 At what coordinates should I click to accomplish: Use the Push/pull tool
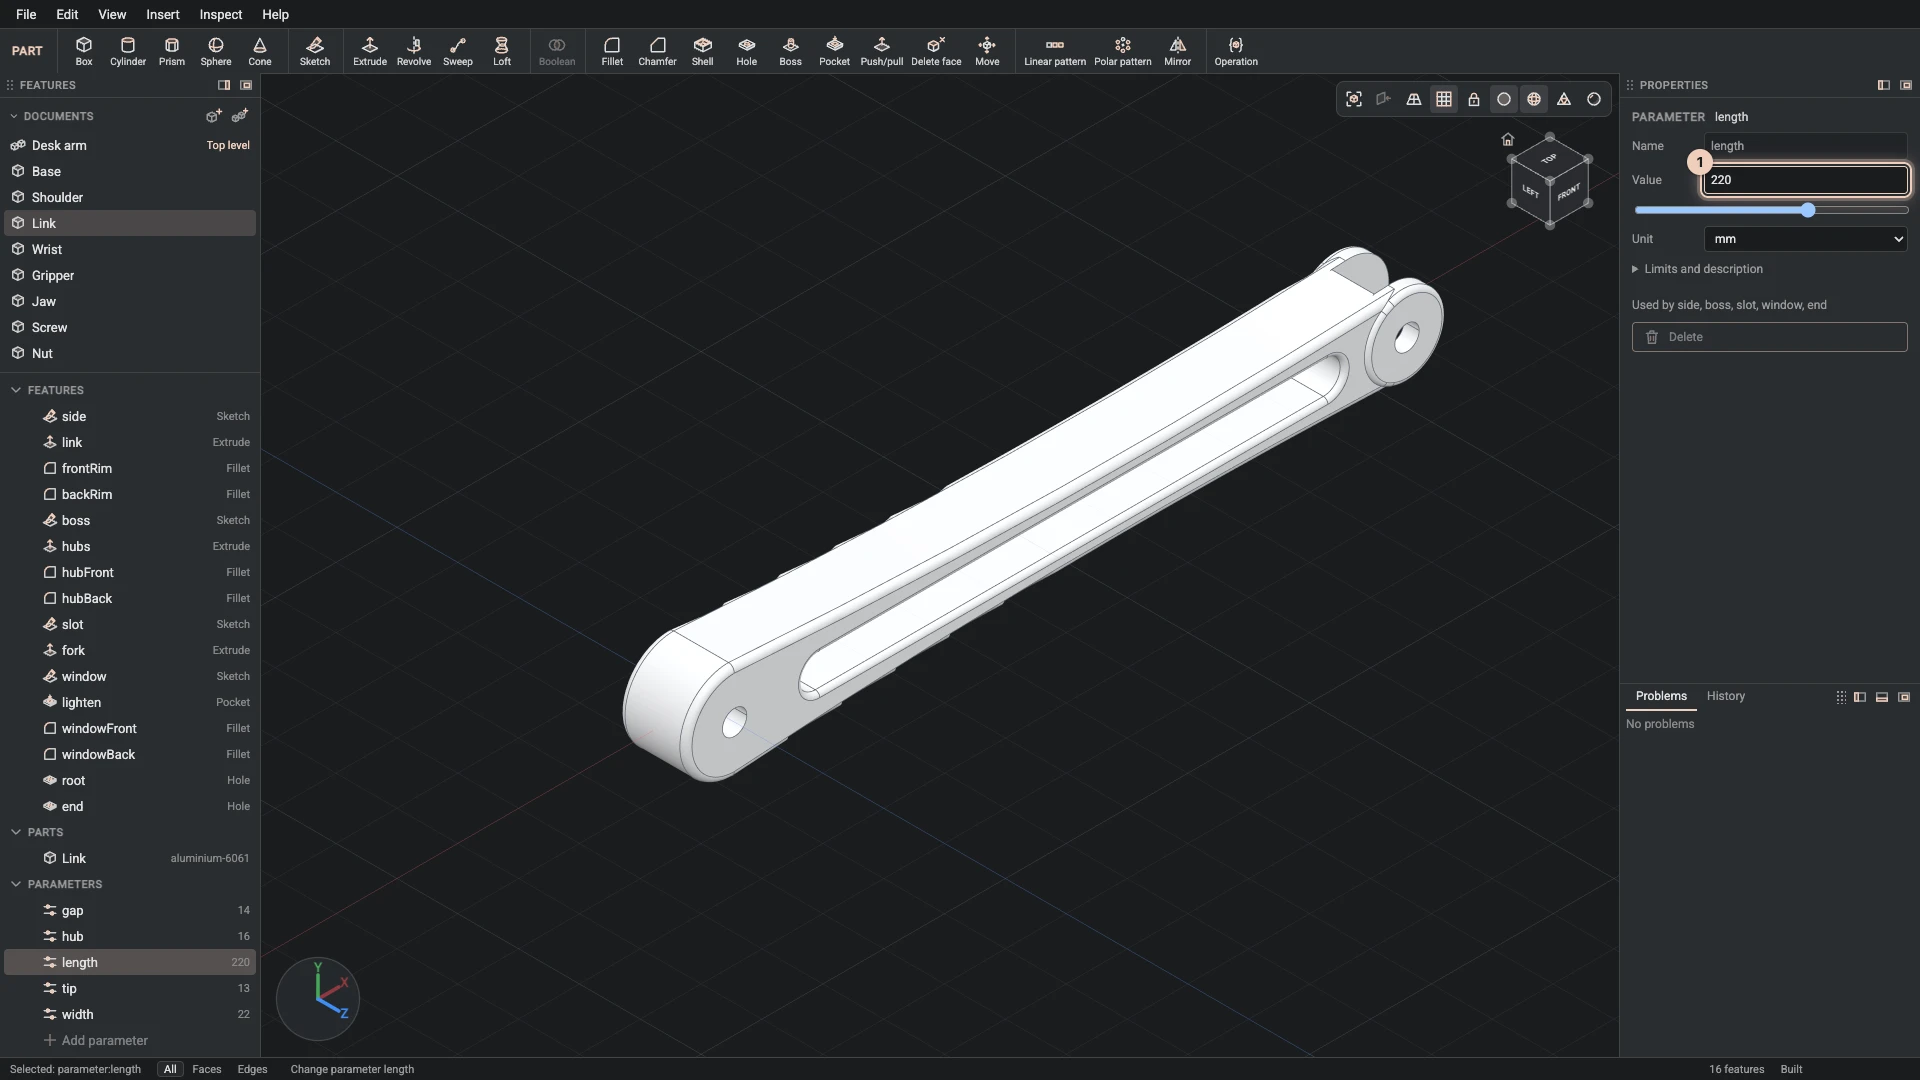point(882,51)
